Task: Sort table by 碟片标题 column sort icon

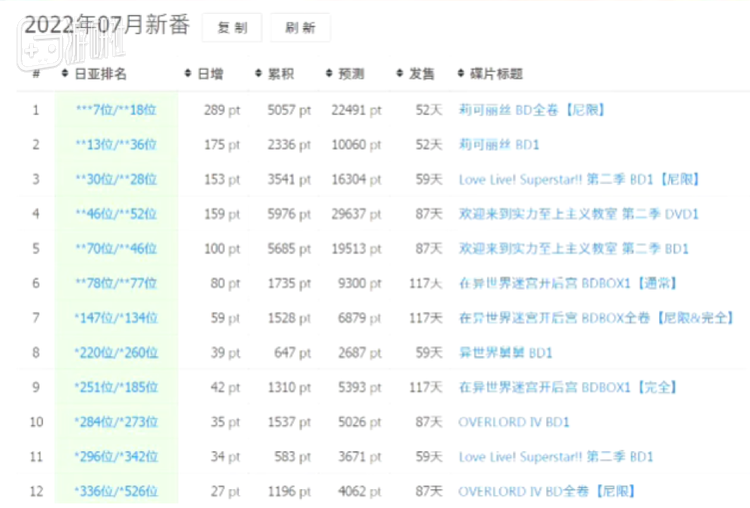Action: point(461,74)
